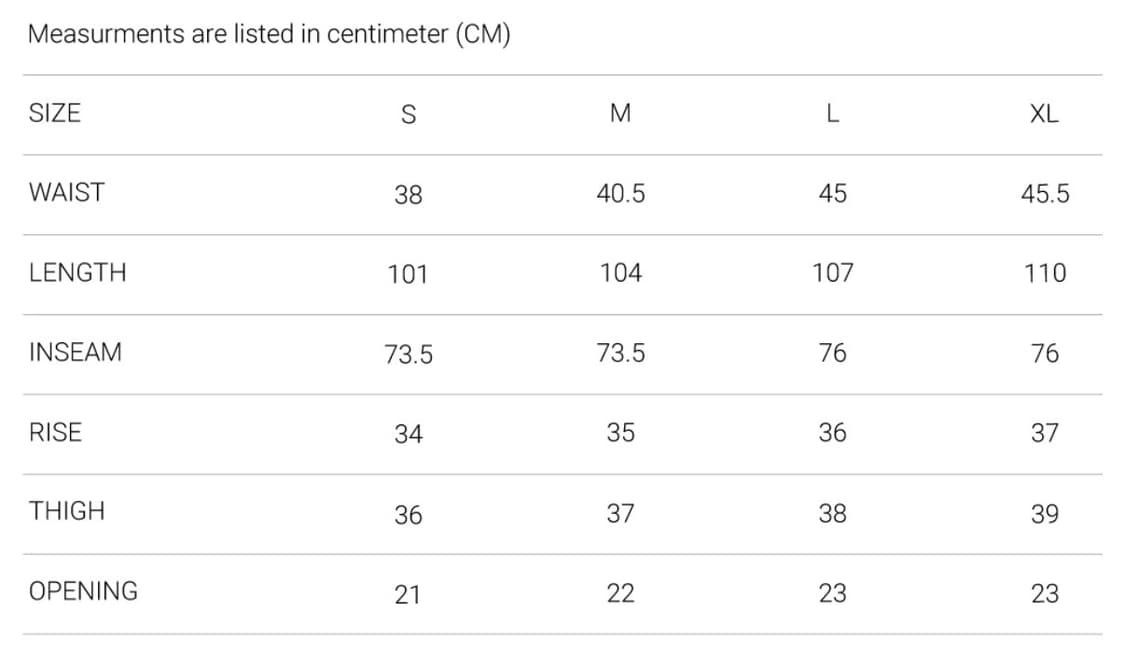This screenshot has width=1125, height=651.
Task: Click the LENGTH row label
Action: click(x=77, y=273)
